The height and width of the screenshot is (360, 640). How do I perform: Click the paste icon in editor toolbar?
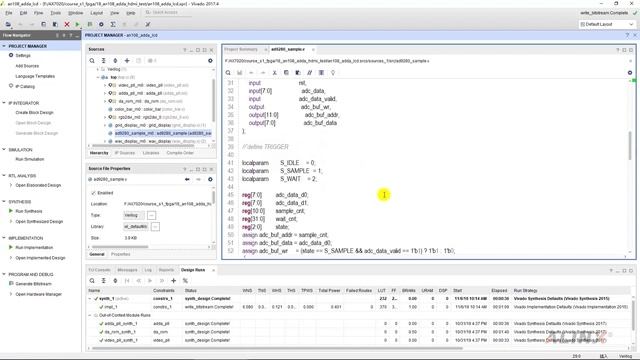pyautogui.click(x=298, y=73)
